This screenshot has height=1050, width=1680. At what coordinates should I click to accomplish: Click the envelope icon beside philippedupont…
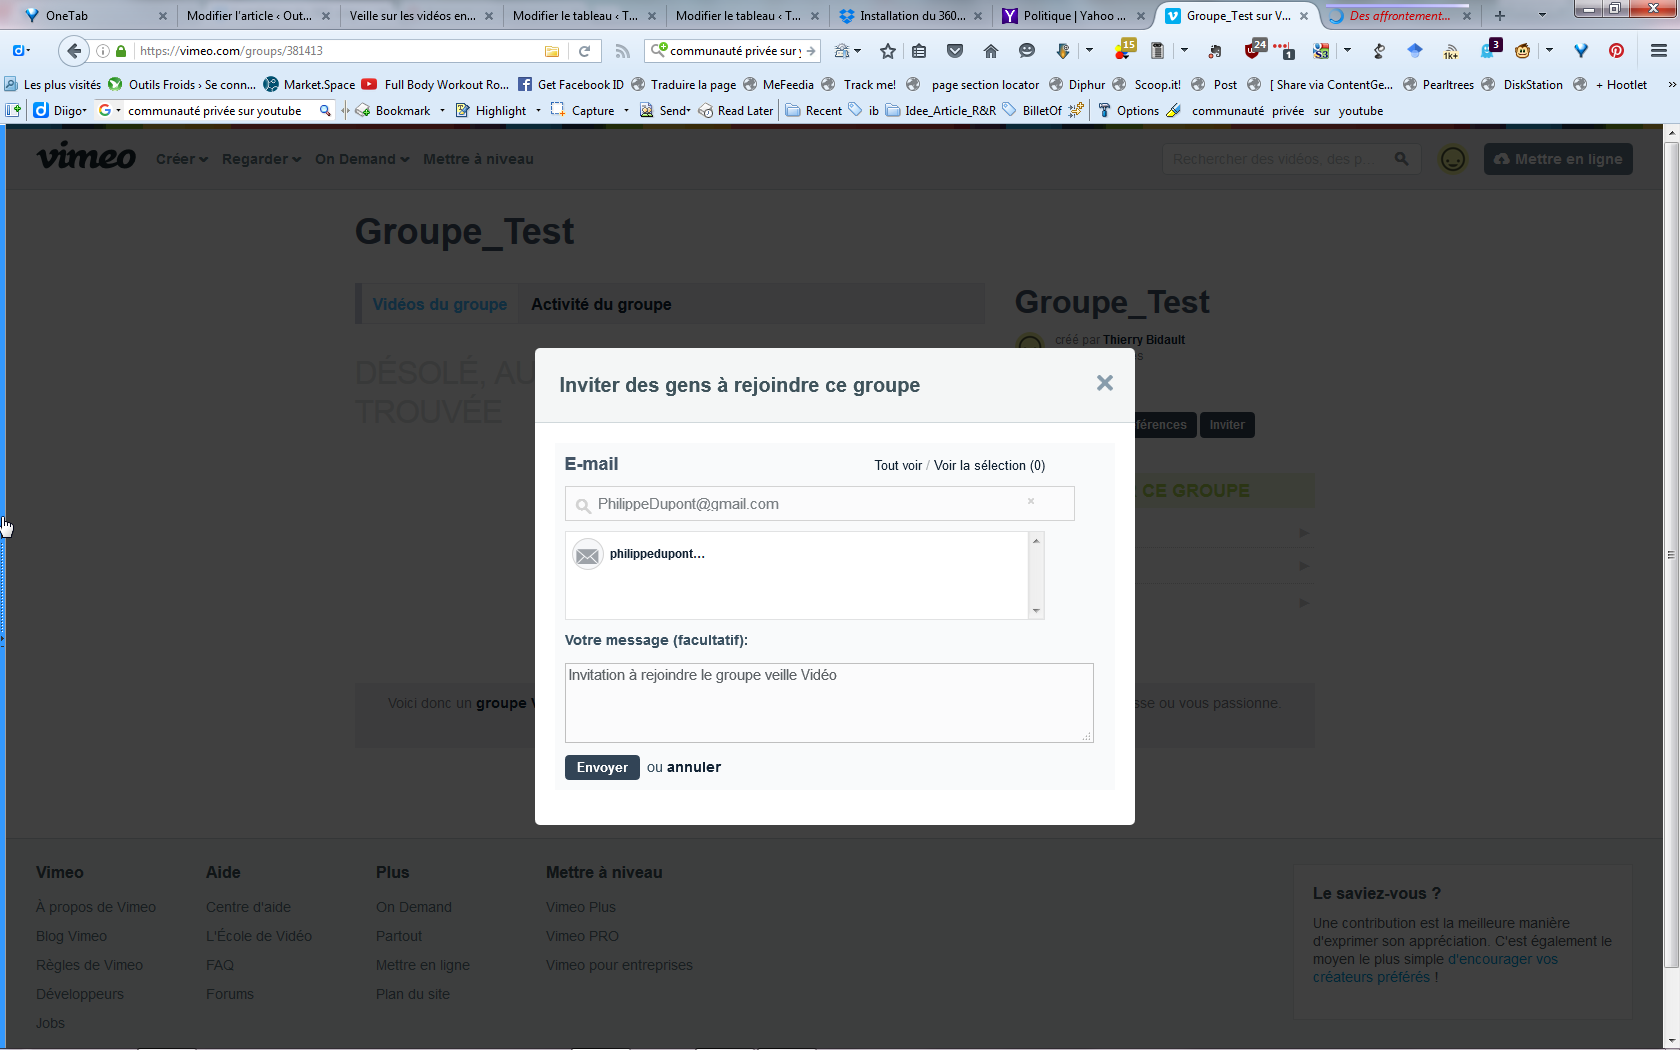pyautogui.click(x=588, y=554)
